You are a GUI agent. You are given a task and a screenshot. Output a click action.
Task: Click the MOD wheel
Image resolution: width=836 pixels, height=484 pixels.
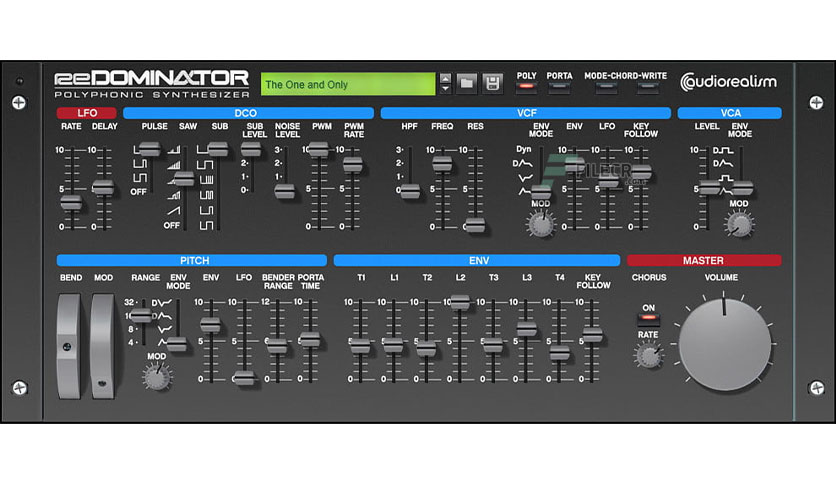pyautogui.click(x=102, y=346)
